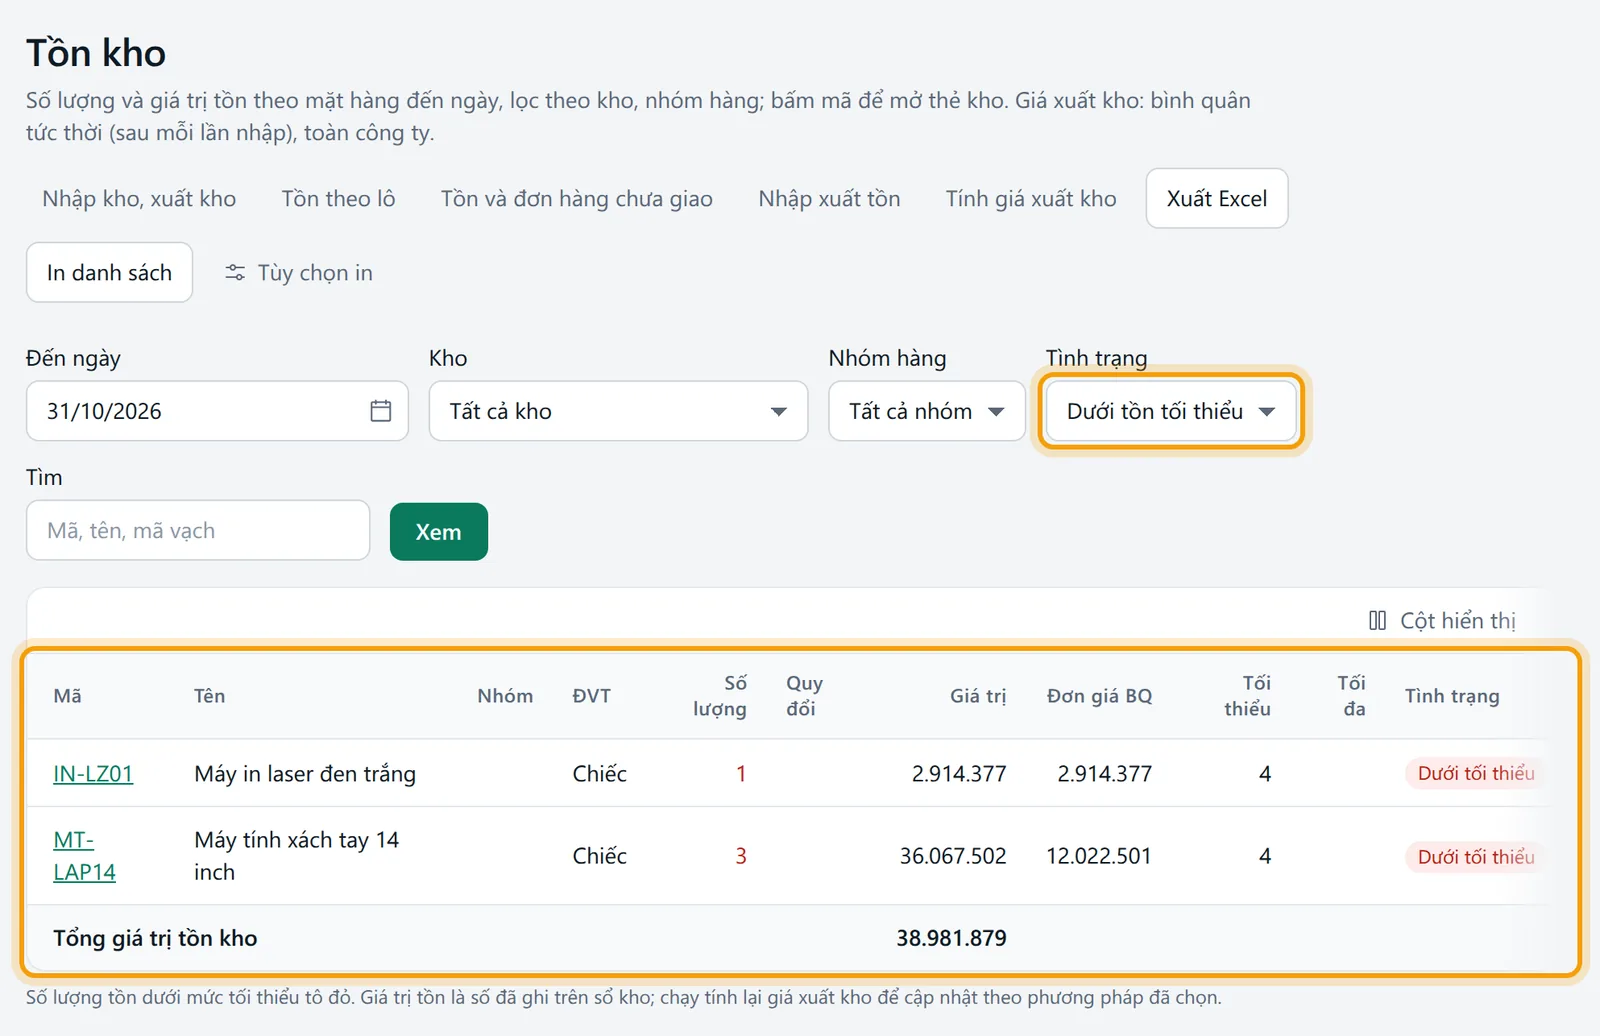The width and height of the screenshot is (1600, 1036).
Task: Click the total value 38.981.879
Action: click(951, 938)
